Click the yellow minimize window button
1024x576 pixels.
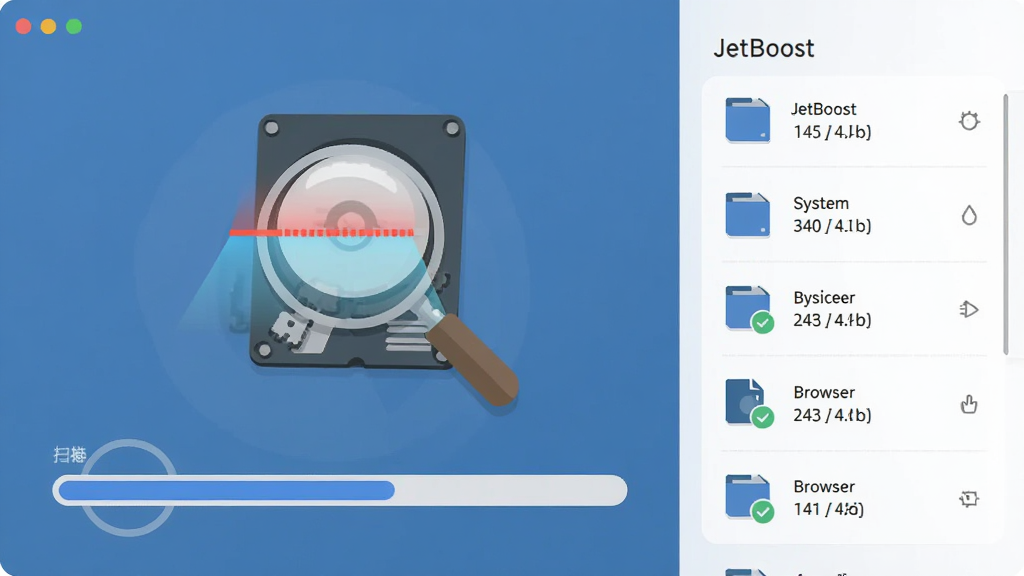click(x=48, y=26)
